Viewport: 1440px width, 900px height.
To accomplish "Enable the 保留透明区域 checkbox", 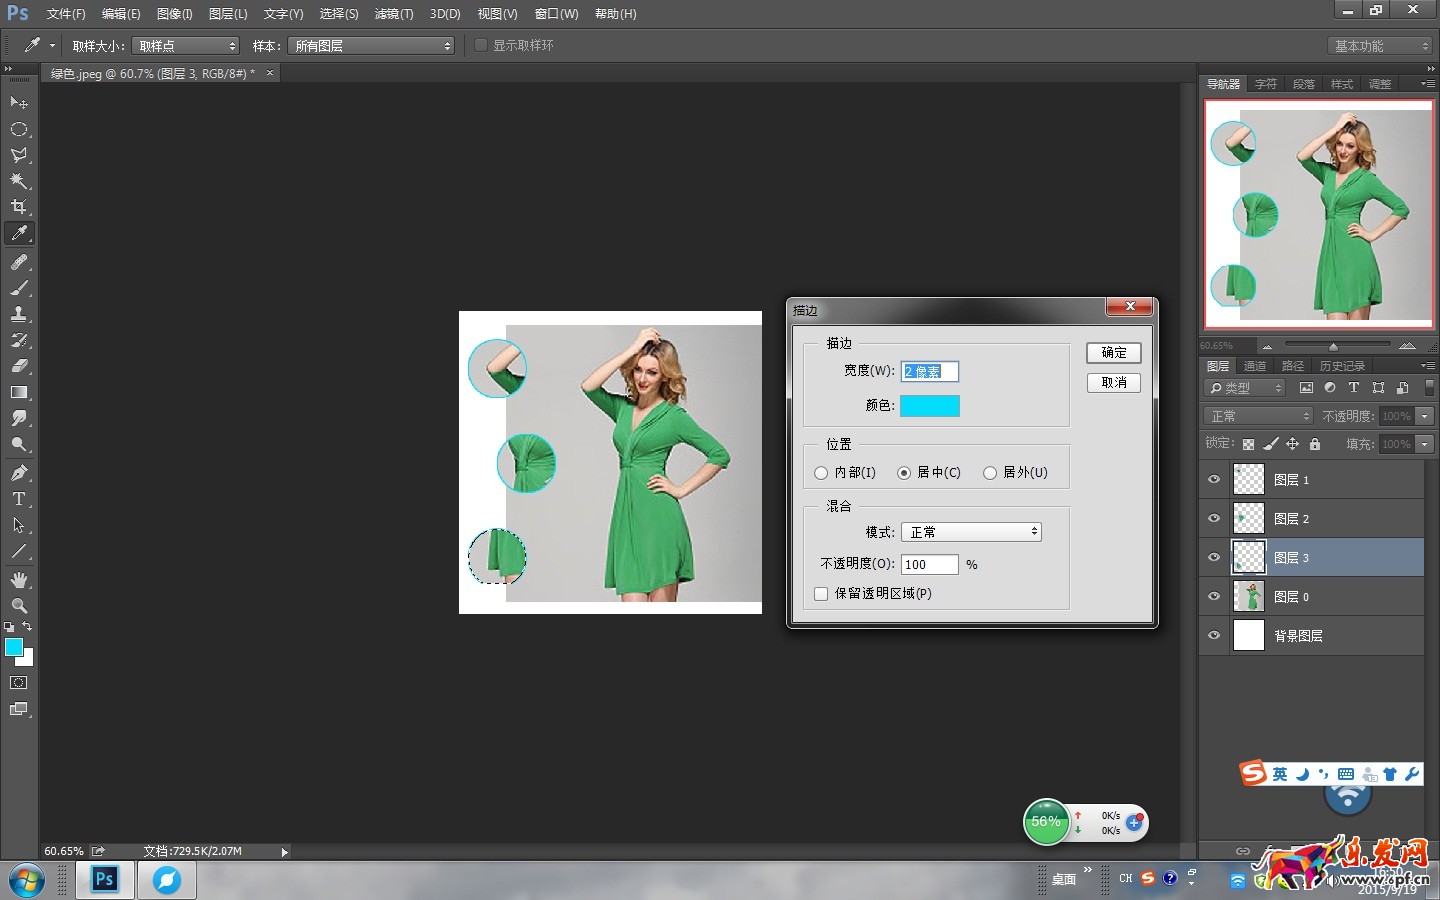I will [x=821, y=594].
